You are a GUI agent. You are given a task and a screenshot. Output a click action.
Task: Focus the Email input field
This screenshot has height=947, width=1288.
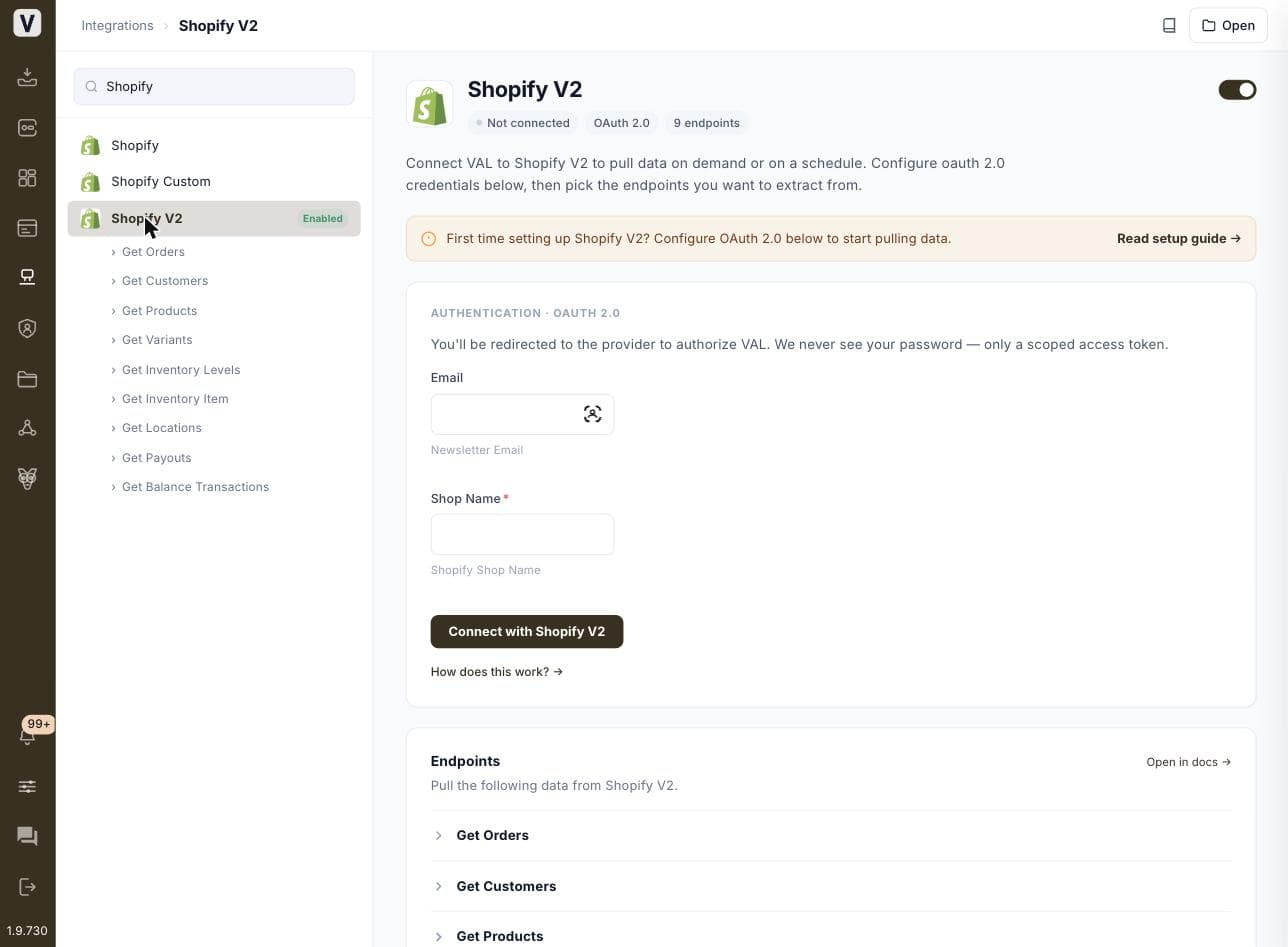[x=522, y=414]
